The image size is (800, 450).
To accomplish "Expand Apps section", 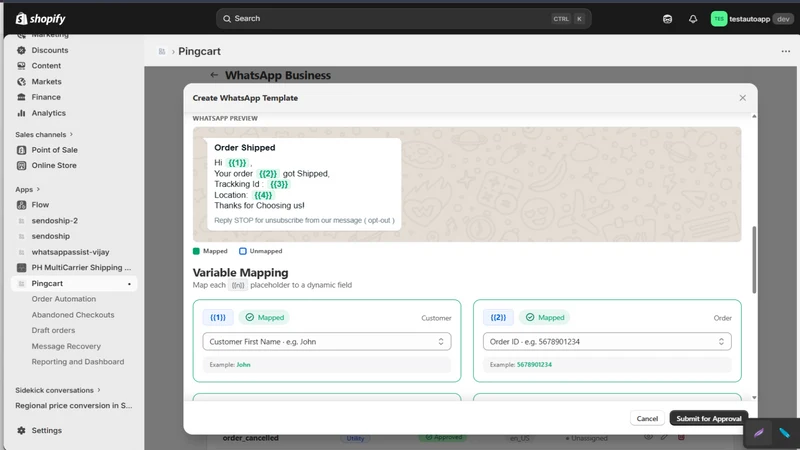I will (28, 189).
